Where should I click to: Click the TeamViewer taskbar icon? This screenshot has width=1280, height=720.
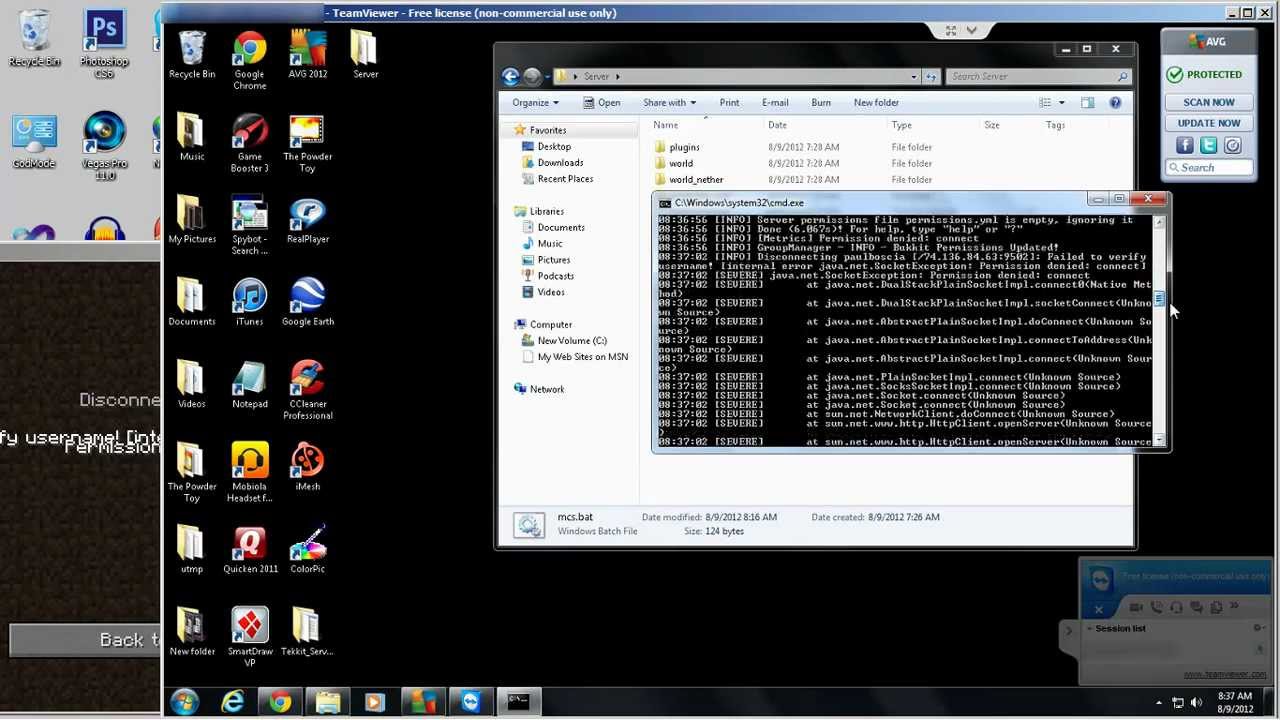[471, 702]
